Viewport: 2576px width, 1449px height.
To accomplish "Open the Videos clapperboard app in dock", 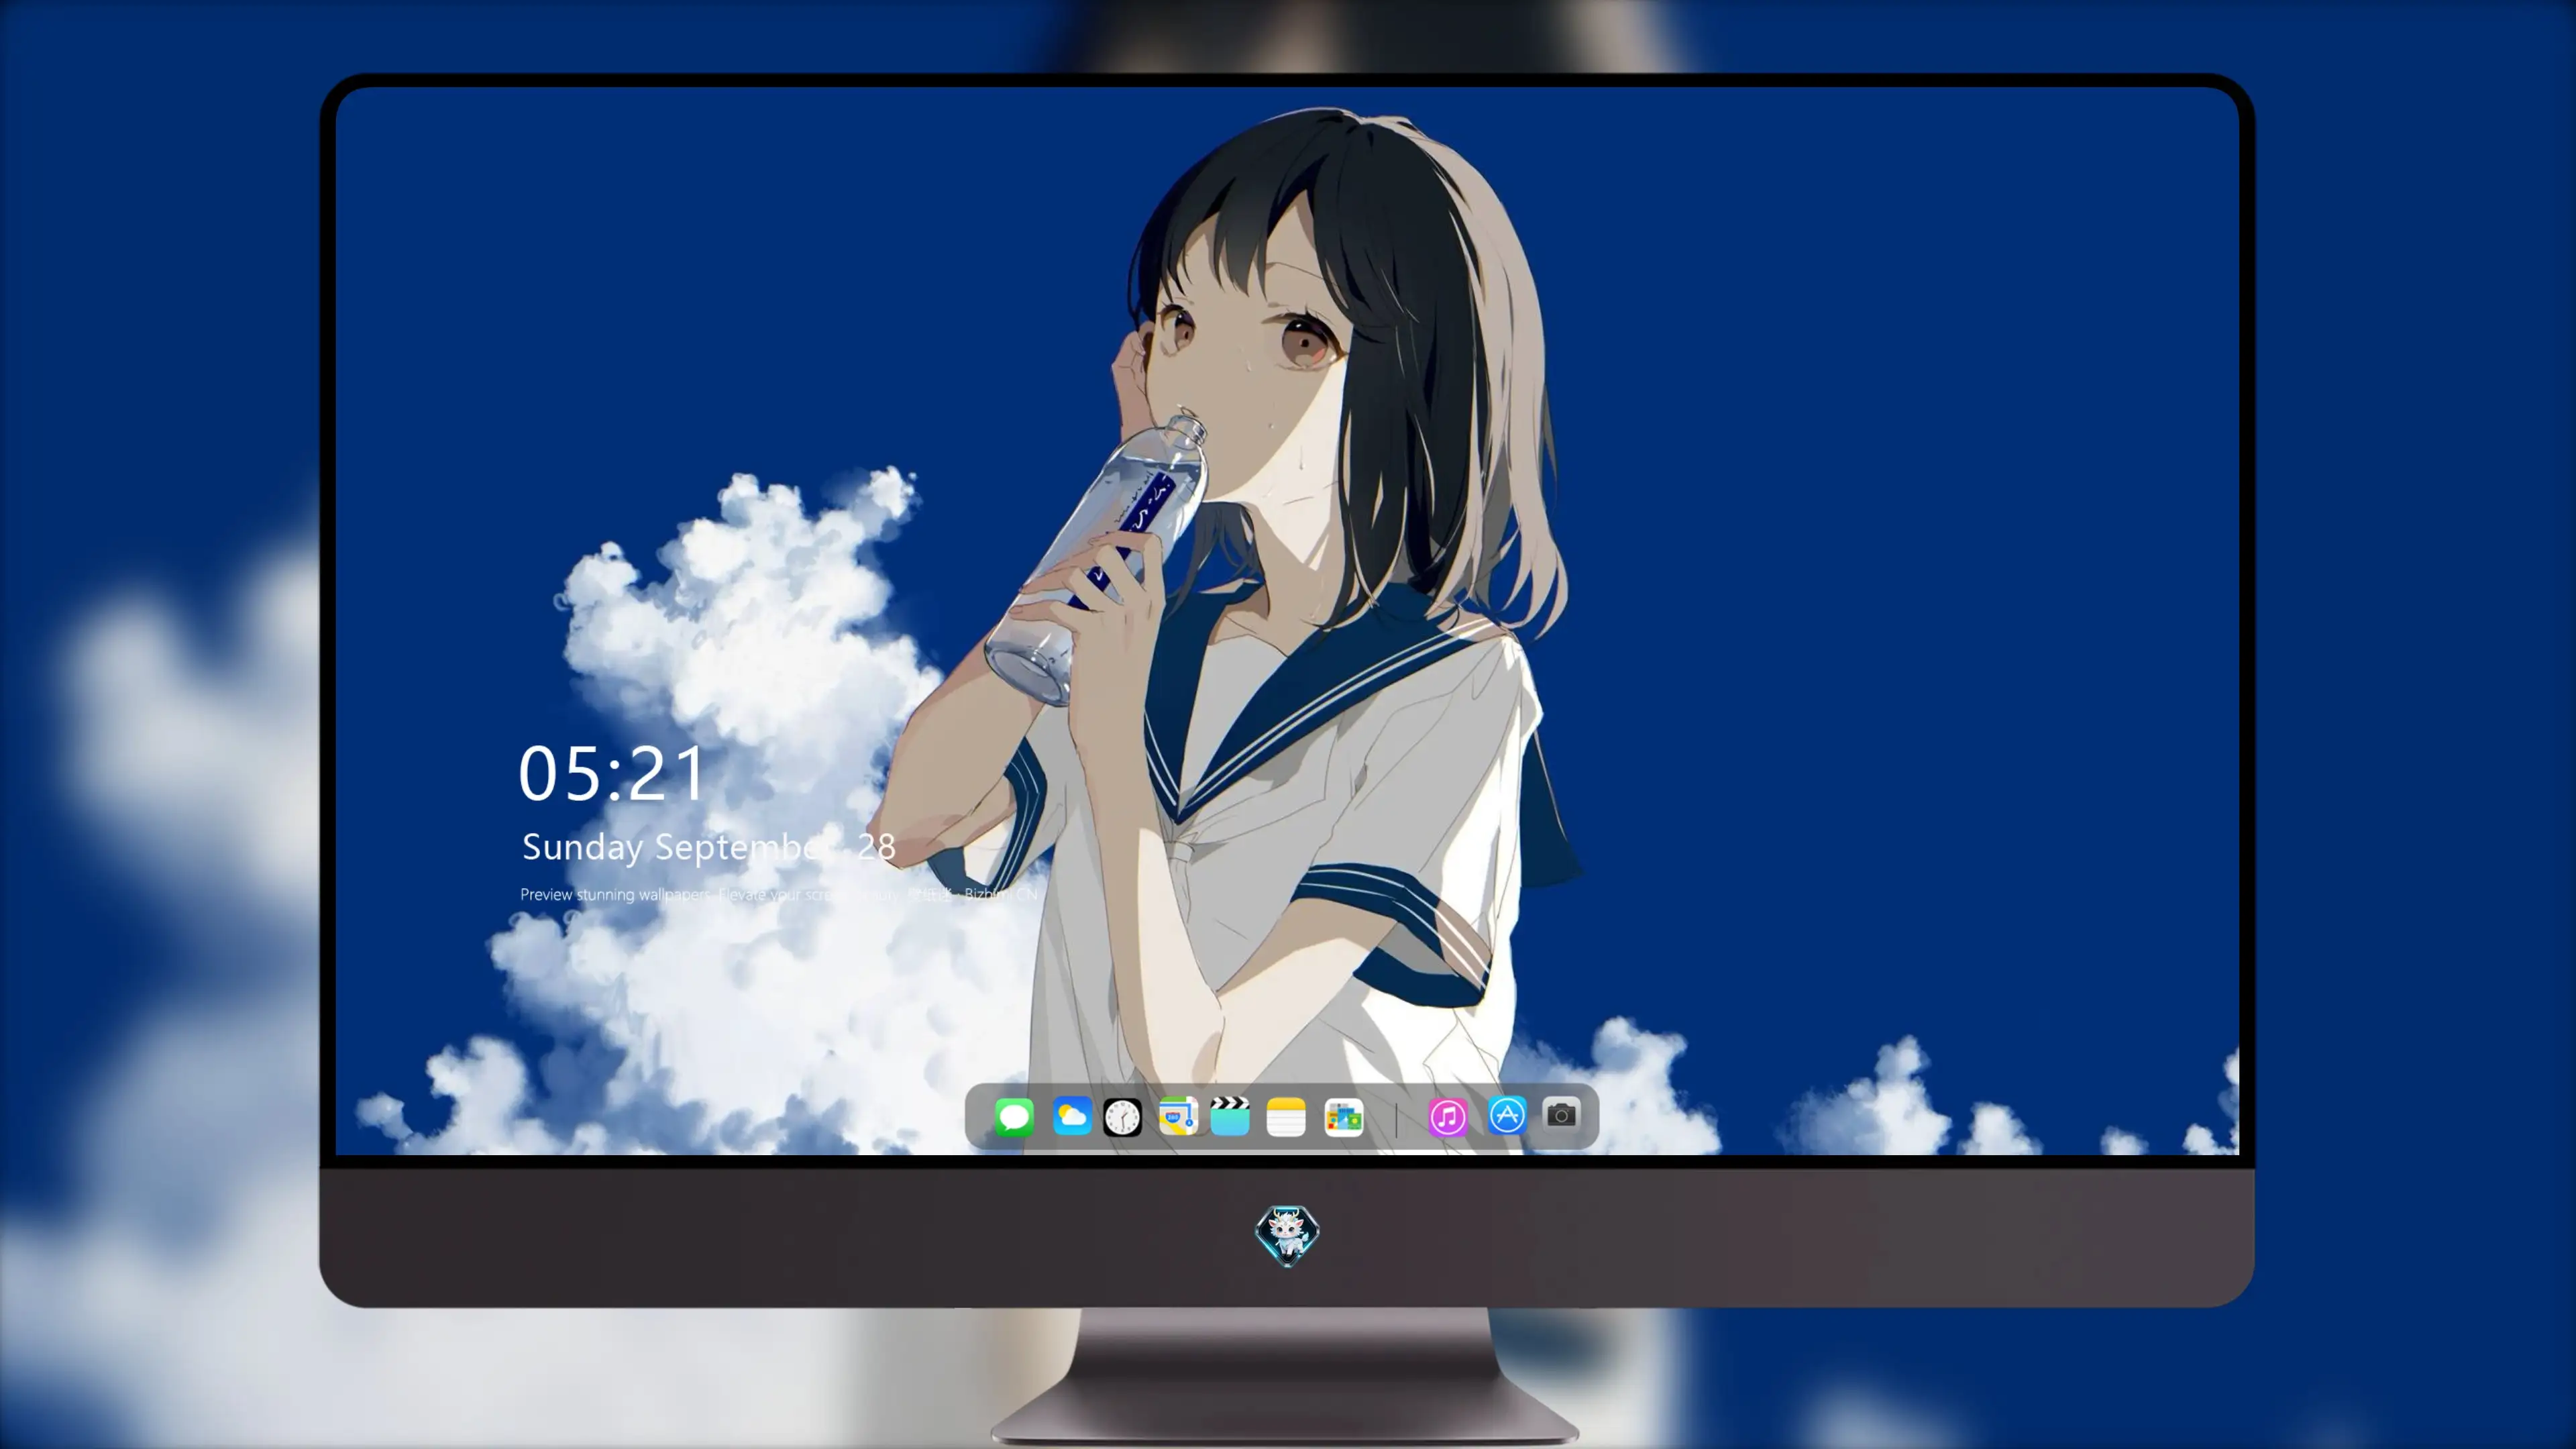I will click(x=1230, y=1117).
